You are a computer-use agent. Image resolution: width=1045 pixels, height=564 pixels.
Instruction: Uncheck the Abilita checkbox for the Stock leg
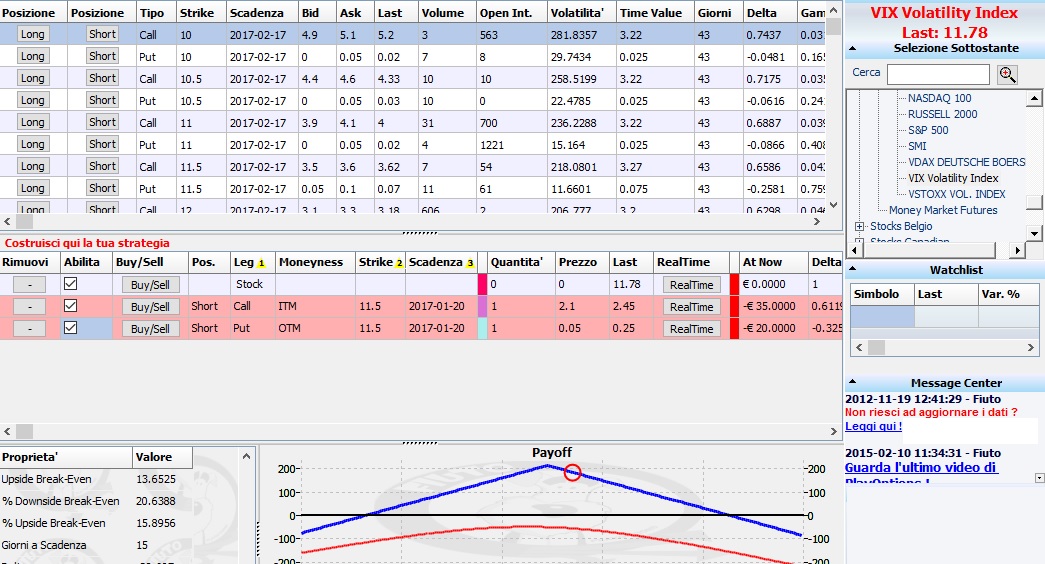click(70, 283)
